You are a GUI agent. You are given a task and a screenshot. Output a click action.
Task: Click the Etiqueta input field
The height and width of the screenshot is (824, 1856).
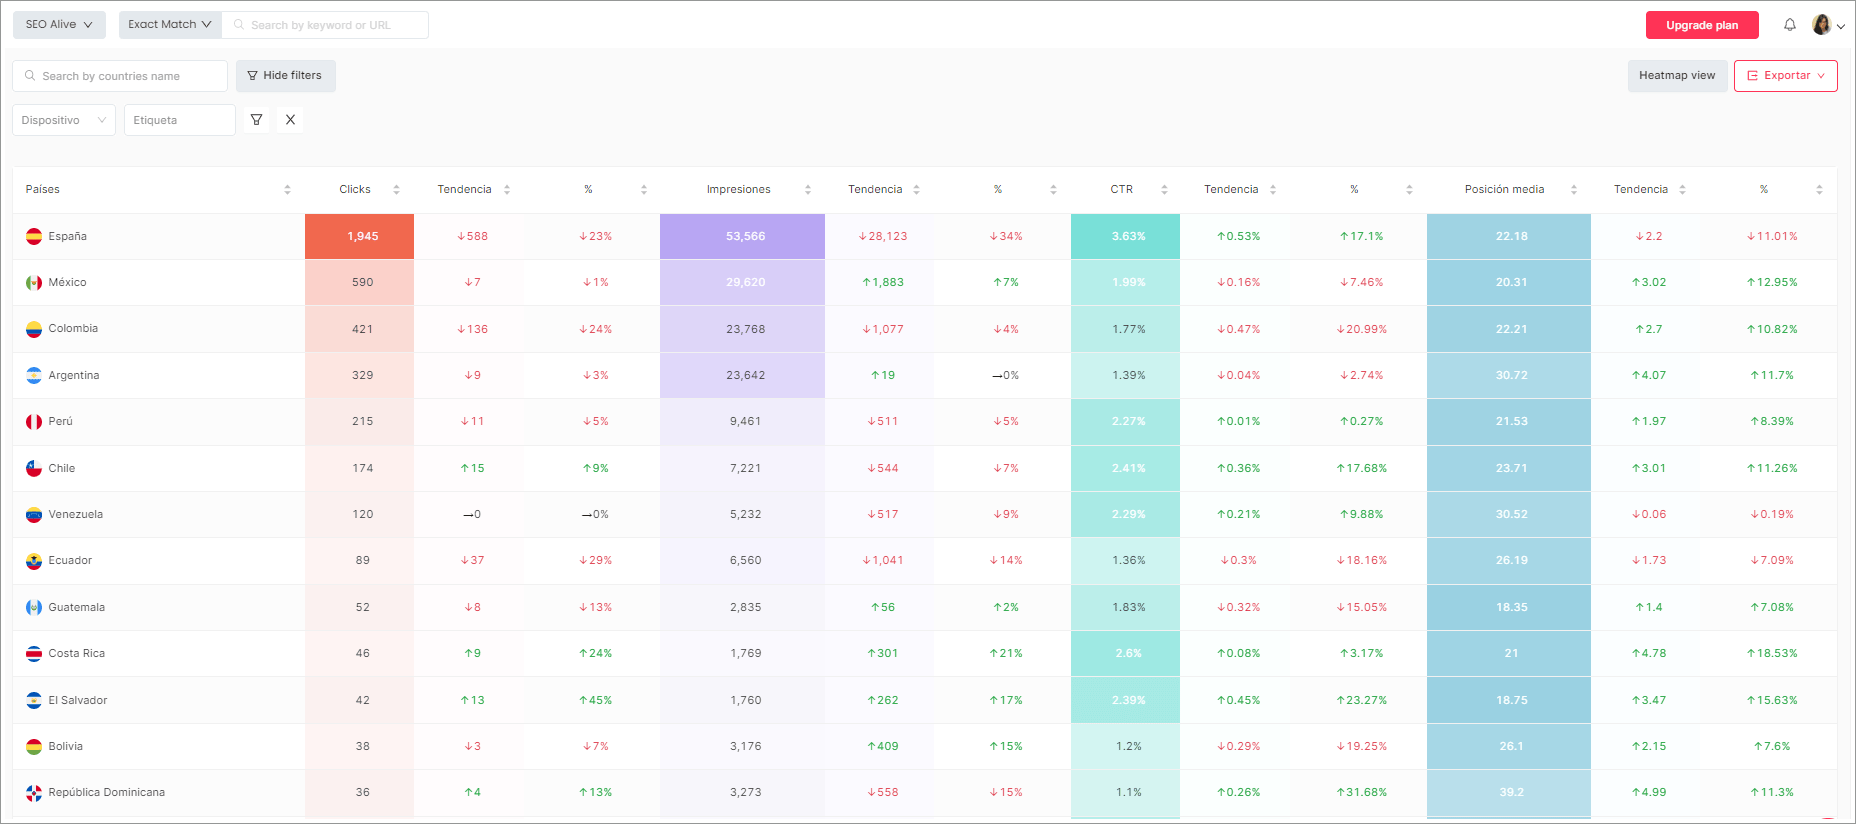pos(179,120)
